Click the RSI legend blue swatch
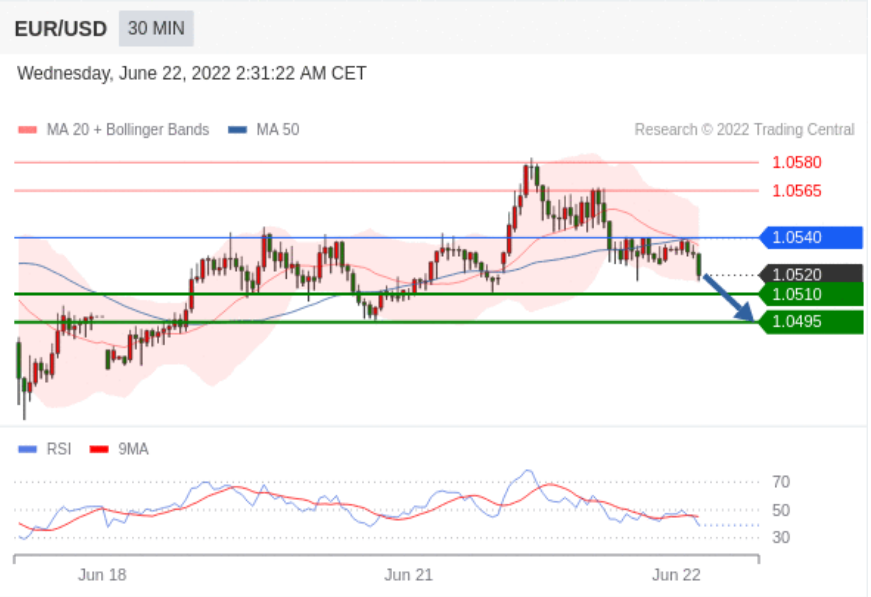This screenshot has height=597, width=871. 27,449
